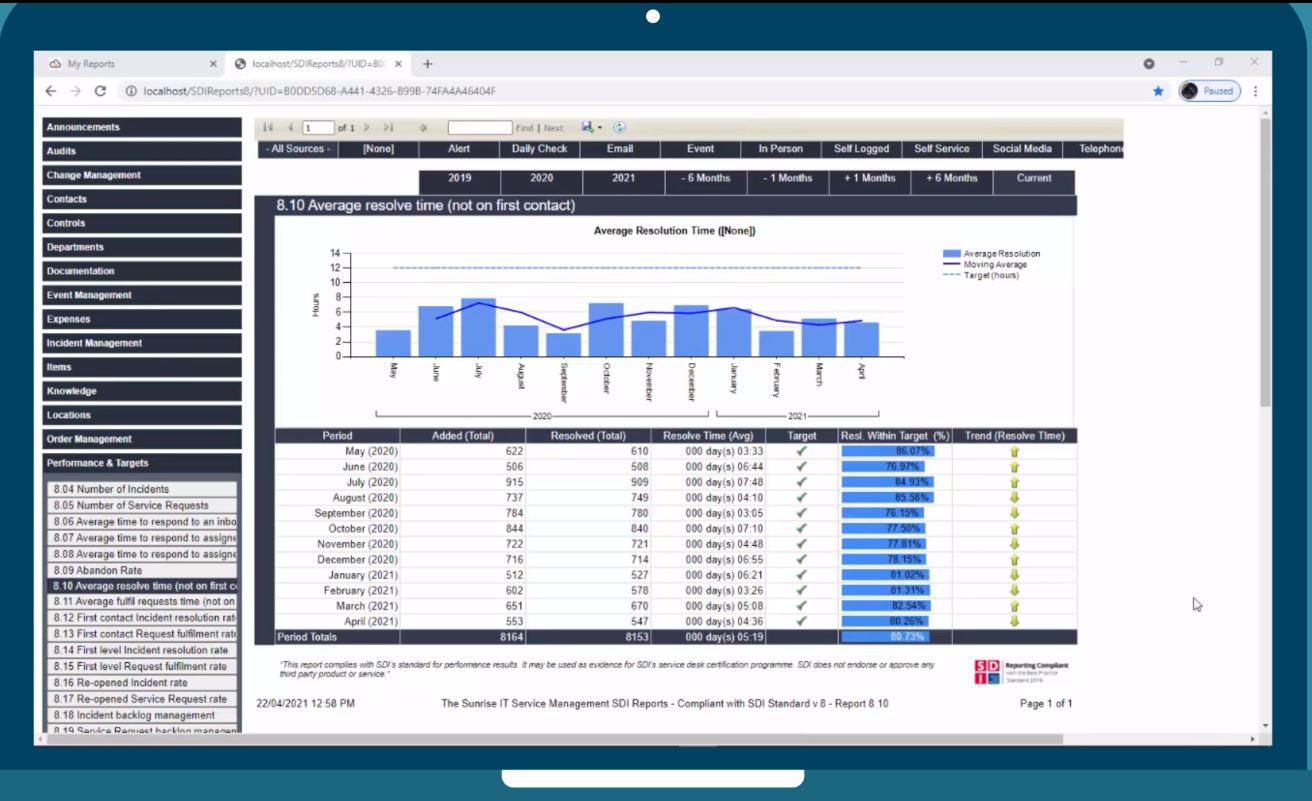The image size is (1312, 801).
Task: Open a new browser tab
Action: [428, 64]
